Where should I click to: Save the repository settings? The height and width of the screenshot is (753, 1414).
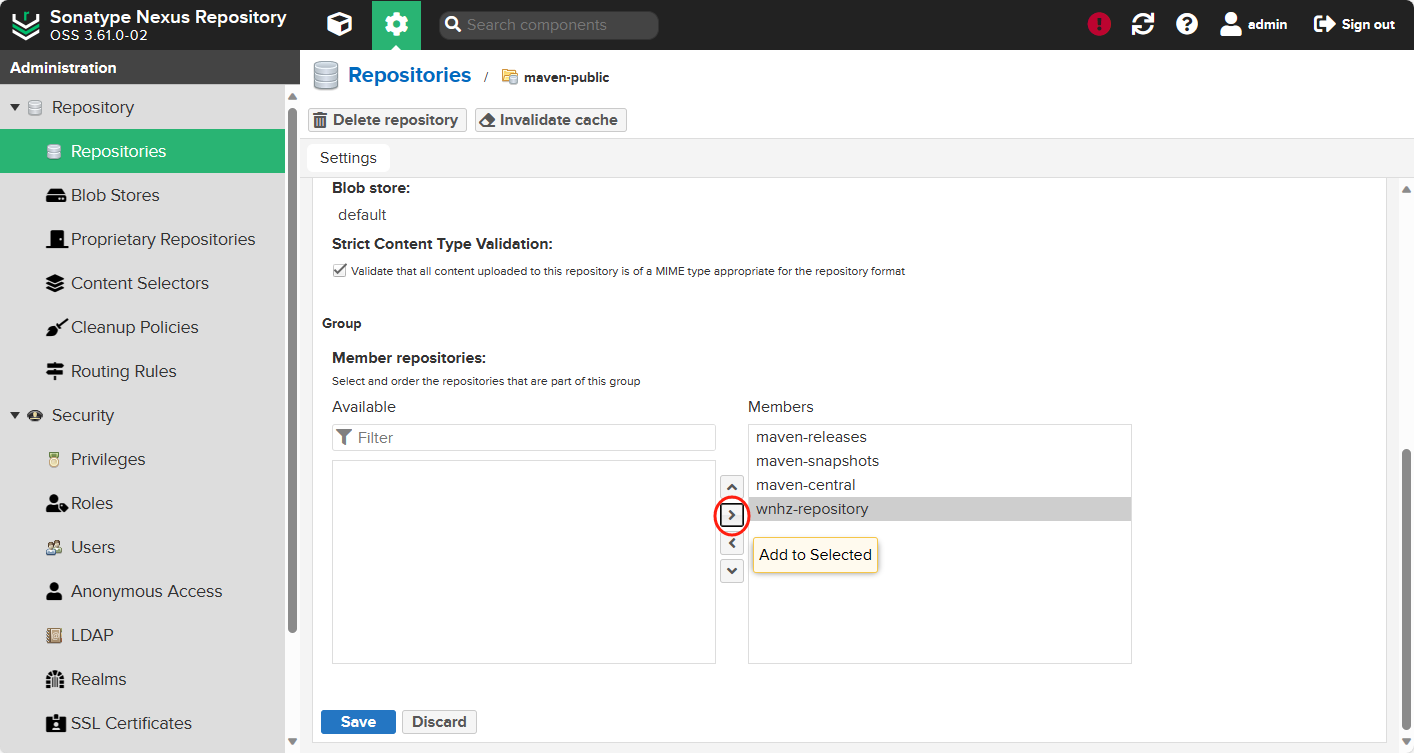click(358, 722)
